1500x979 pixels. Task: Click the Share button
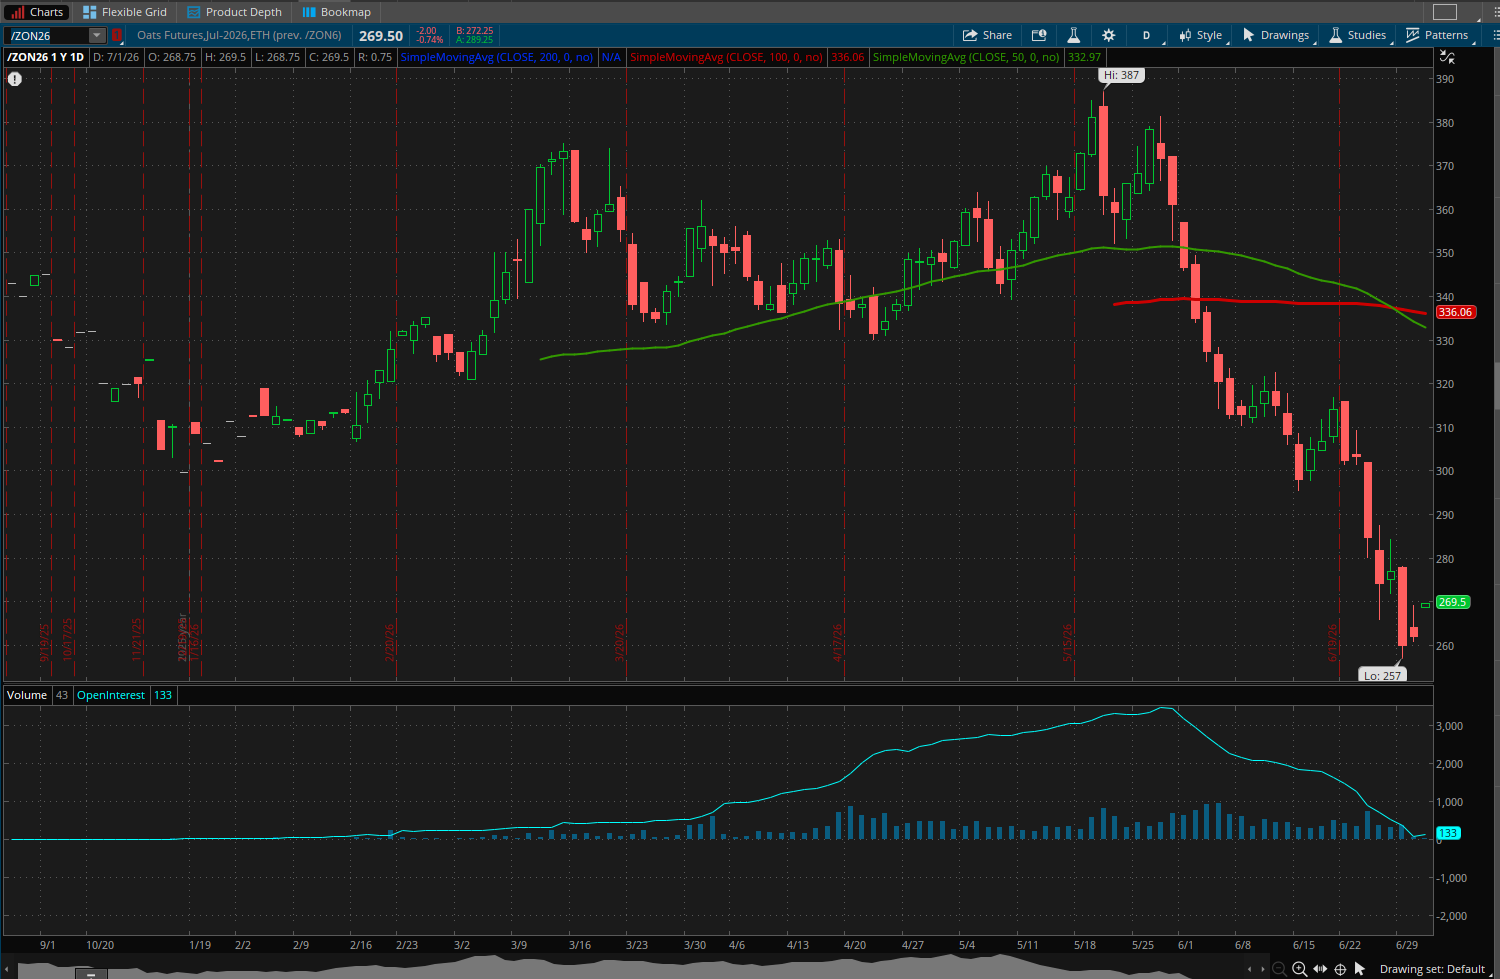tap(987, 35)
